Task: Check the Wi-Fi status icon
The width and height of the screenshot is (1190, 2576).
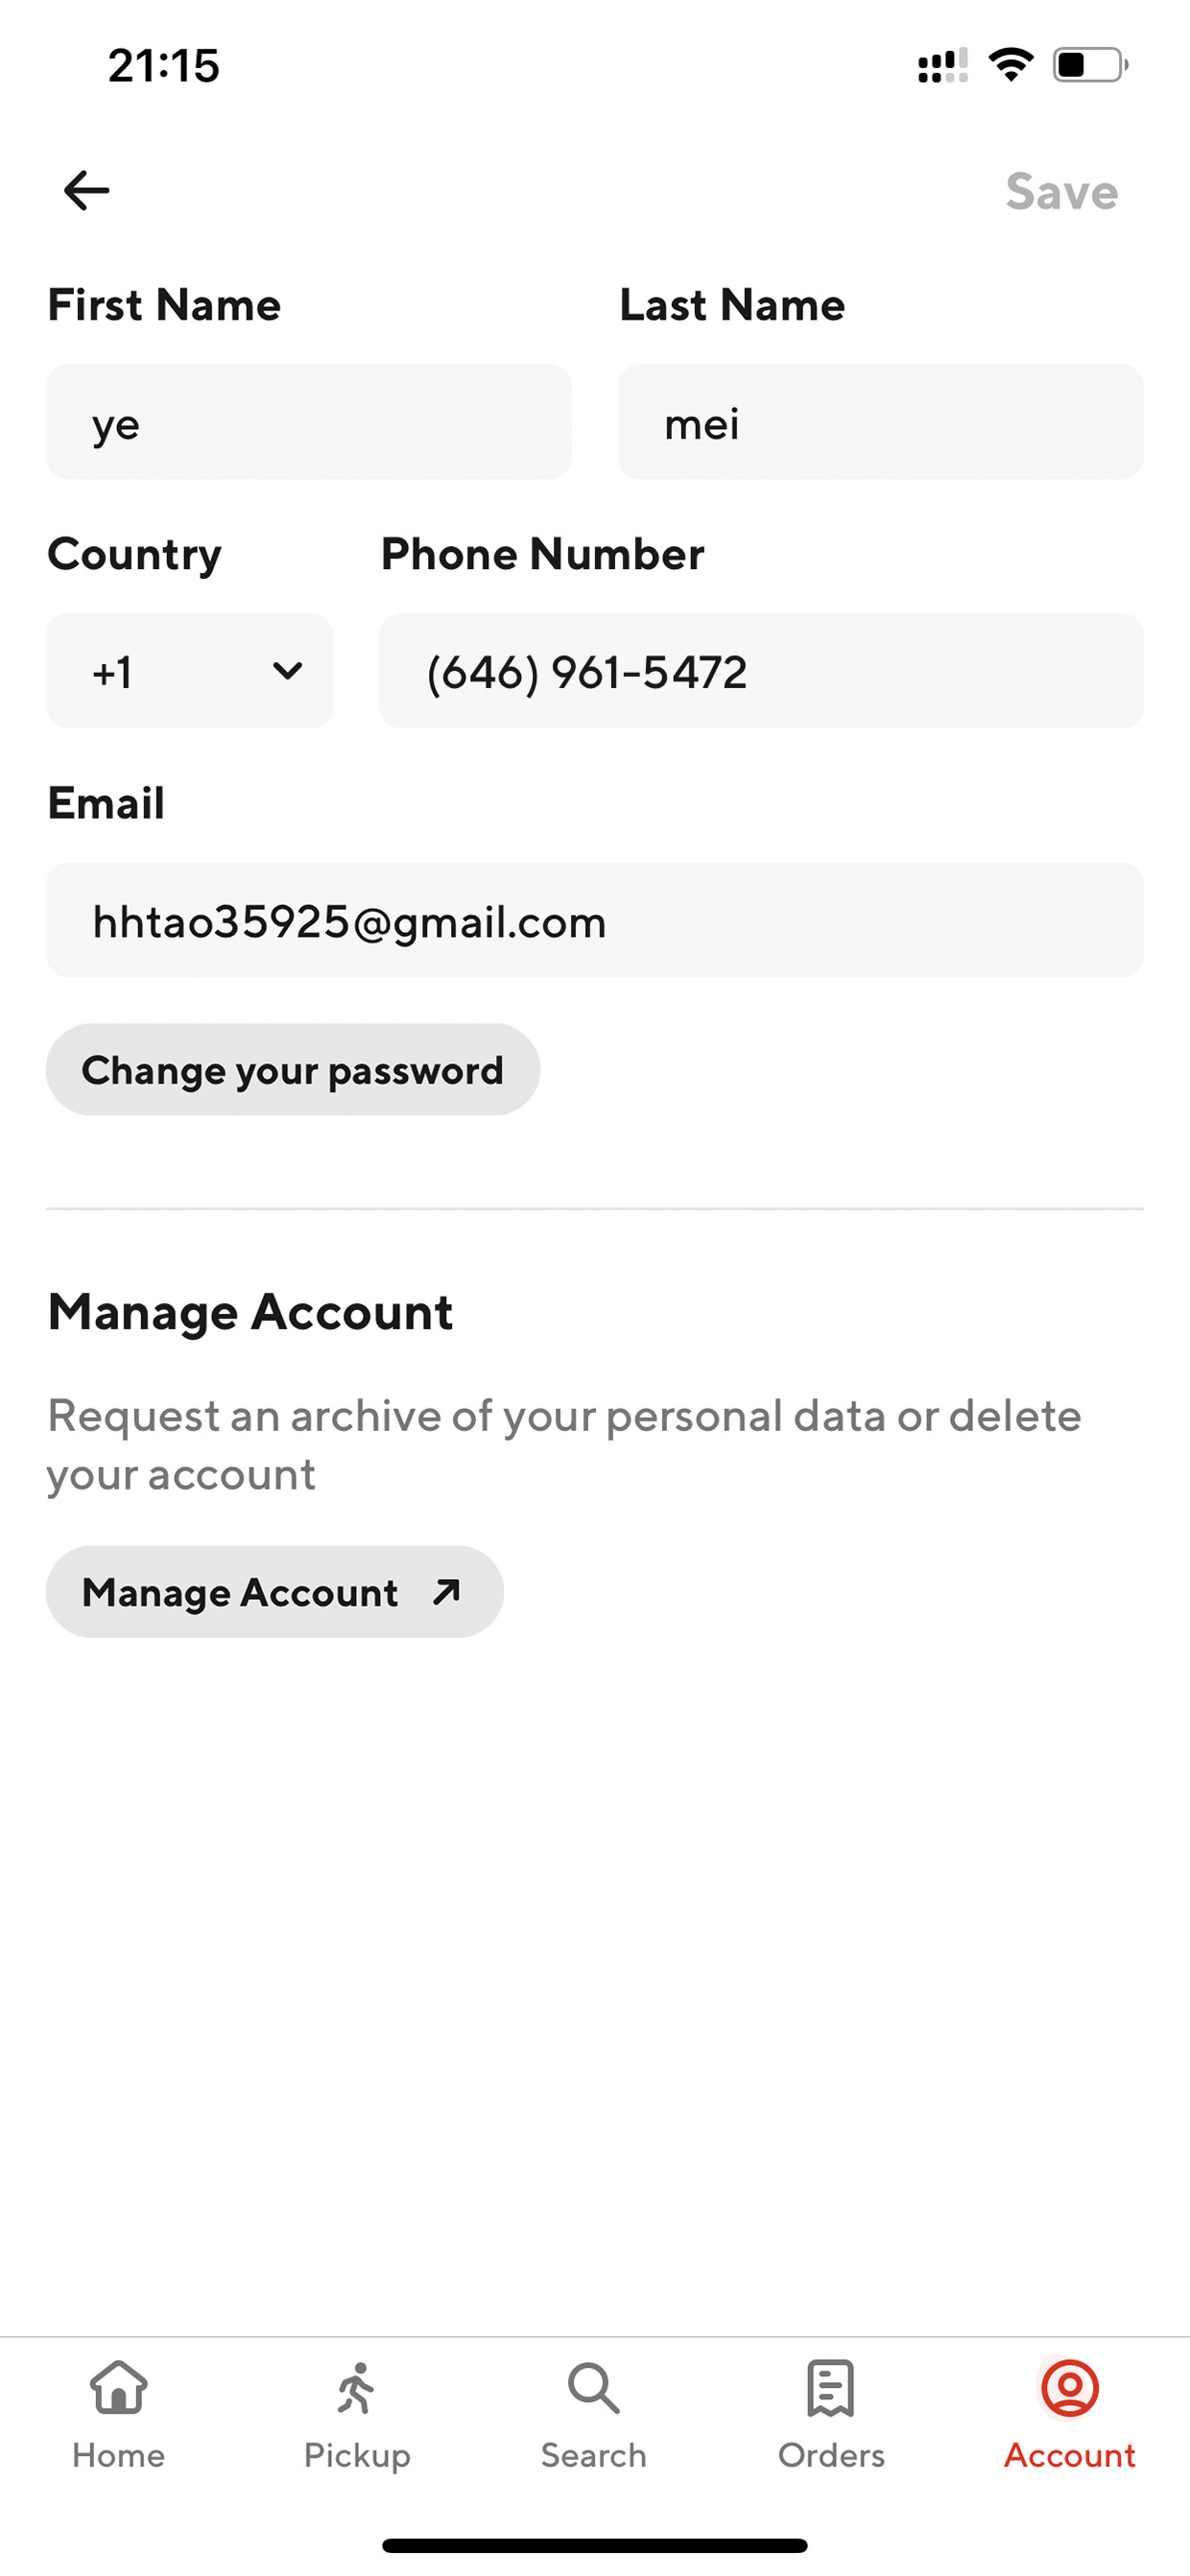Action: (x=1010, y=65)
